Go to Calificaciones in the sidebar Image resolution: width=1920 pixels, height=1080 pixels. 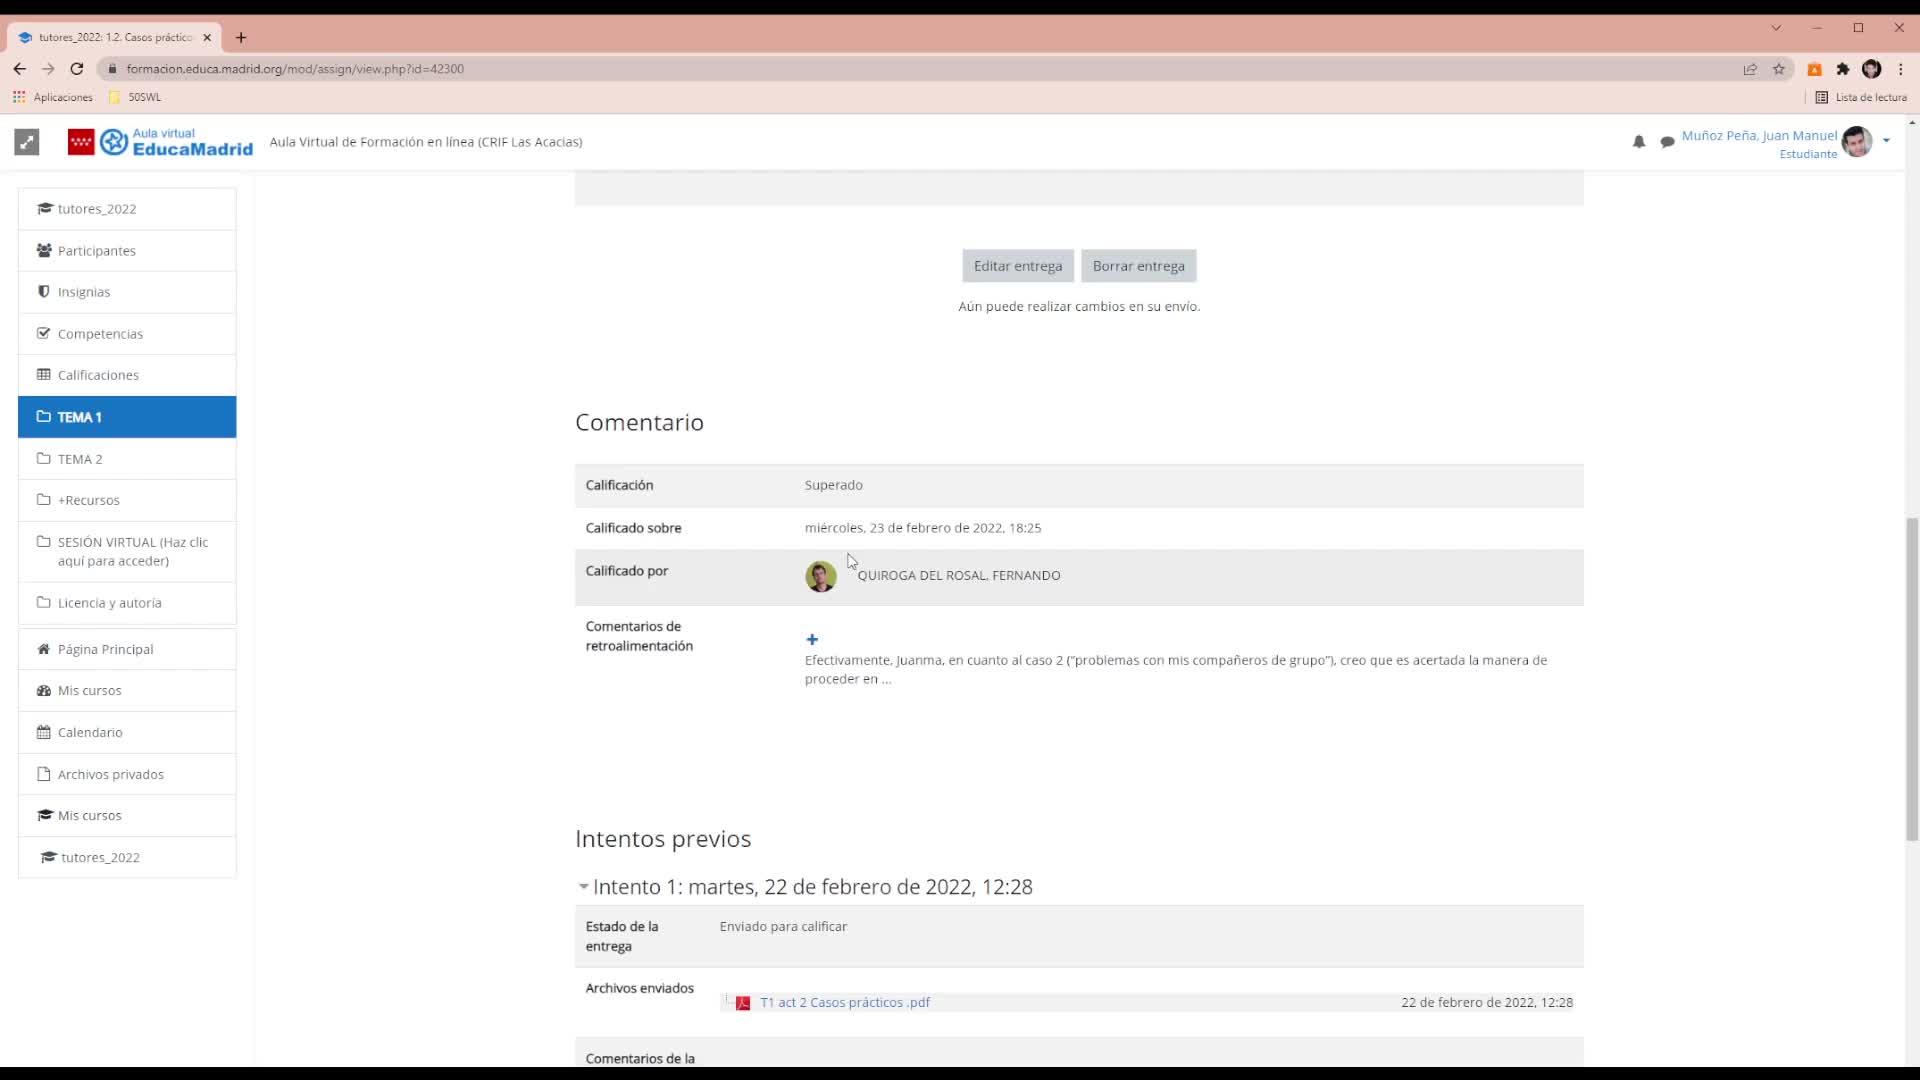98,375
